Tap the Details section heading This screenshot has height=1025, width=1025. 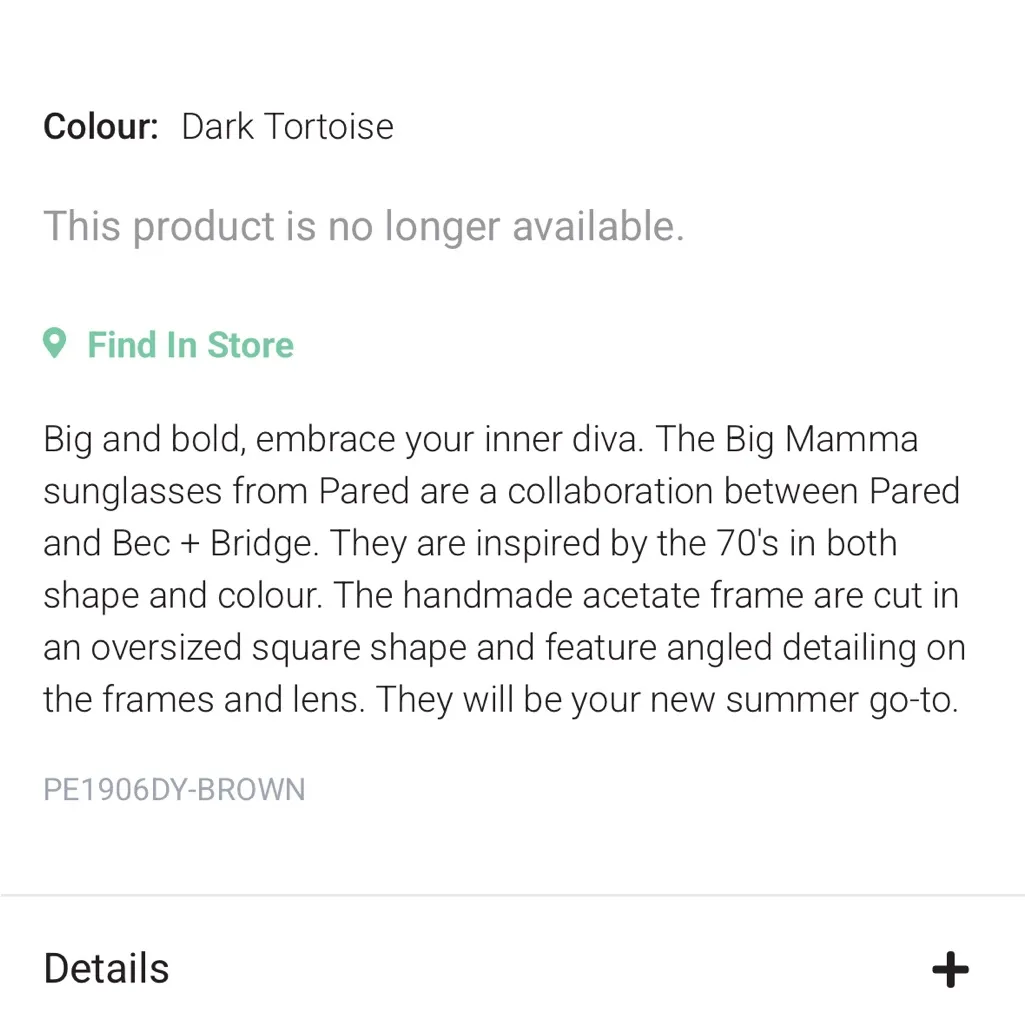(107, 969)
